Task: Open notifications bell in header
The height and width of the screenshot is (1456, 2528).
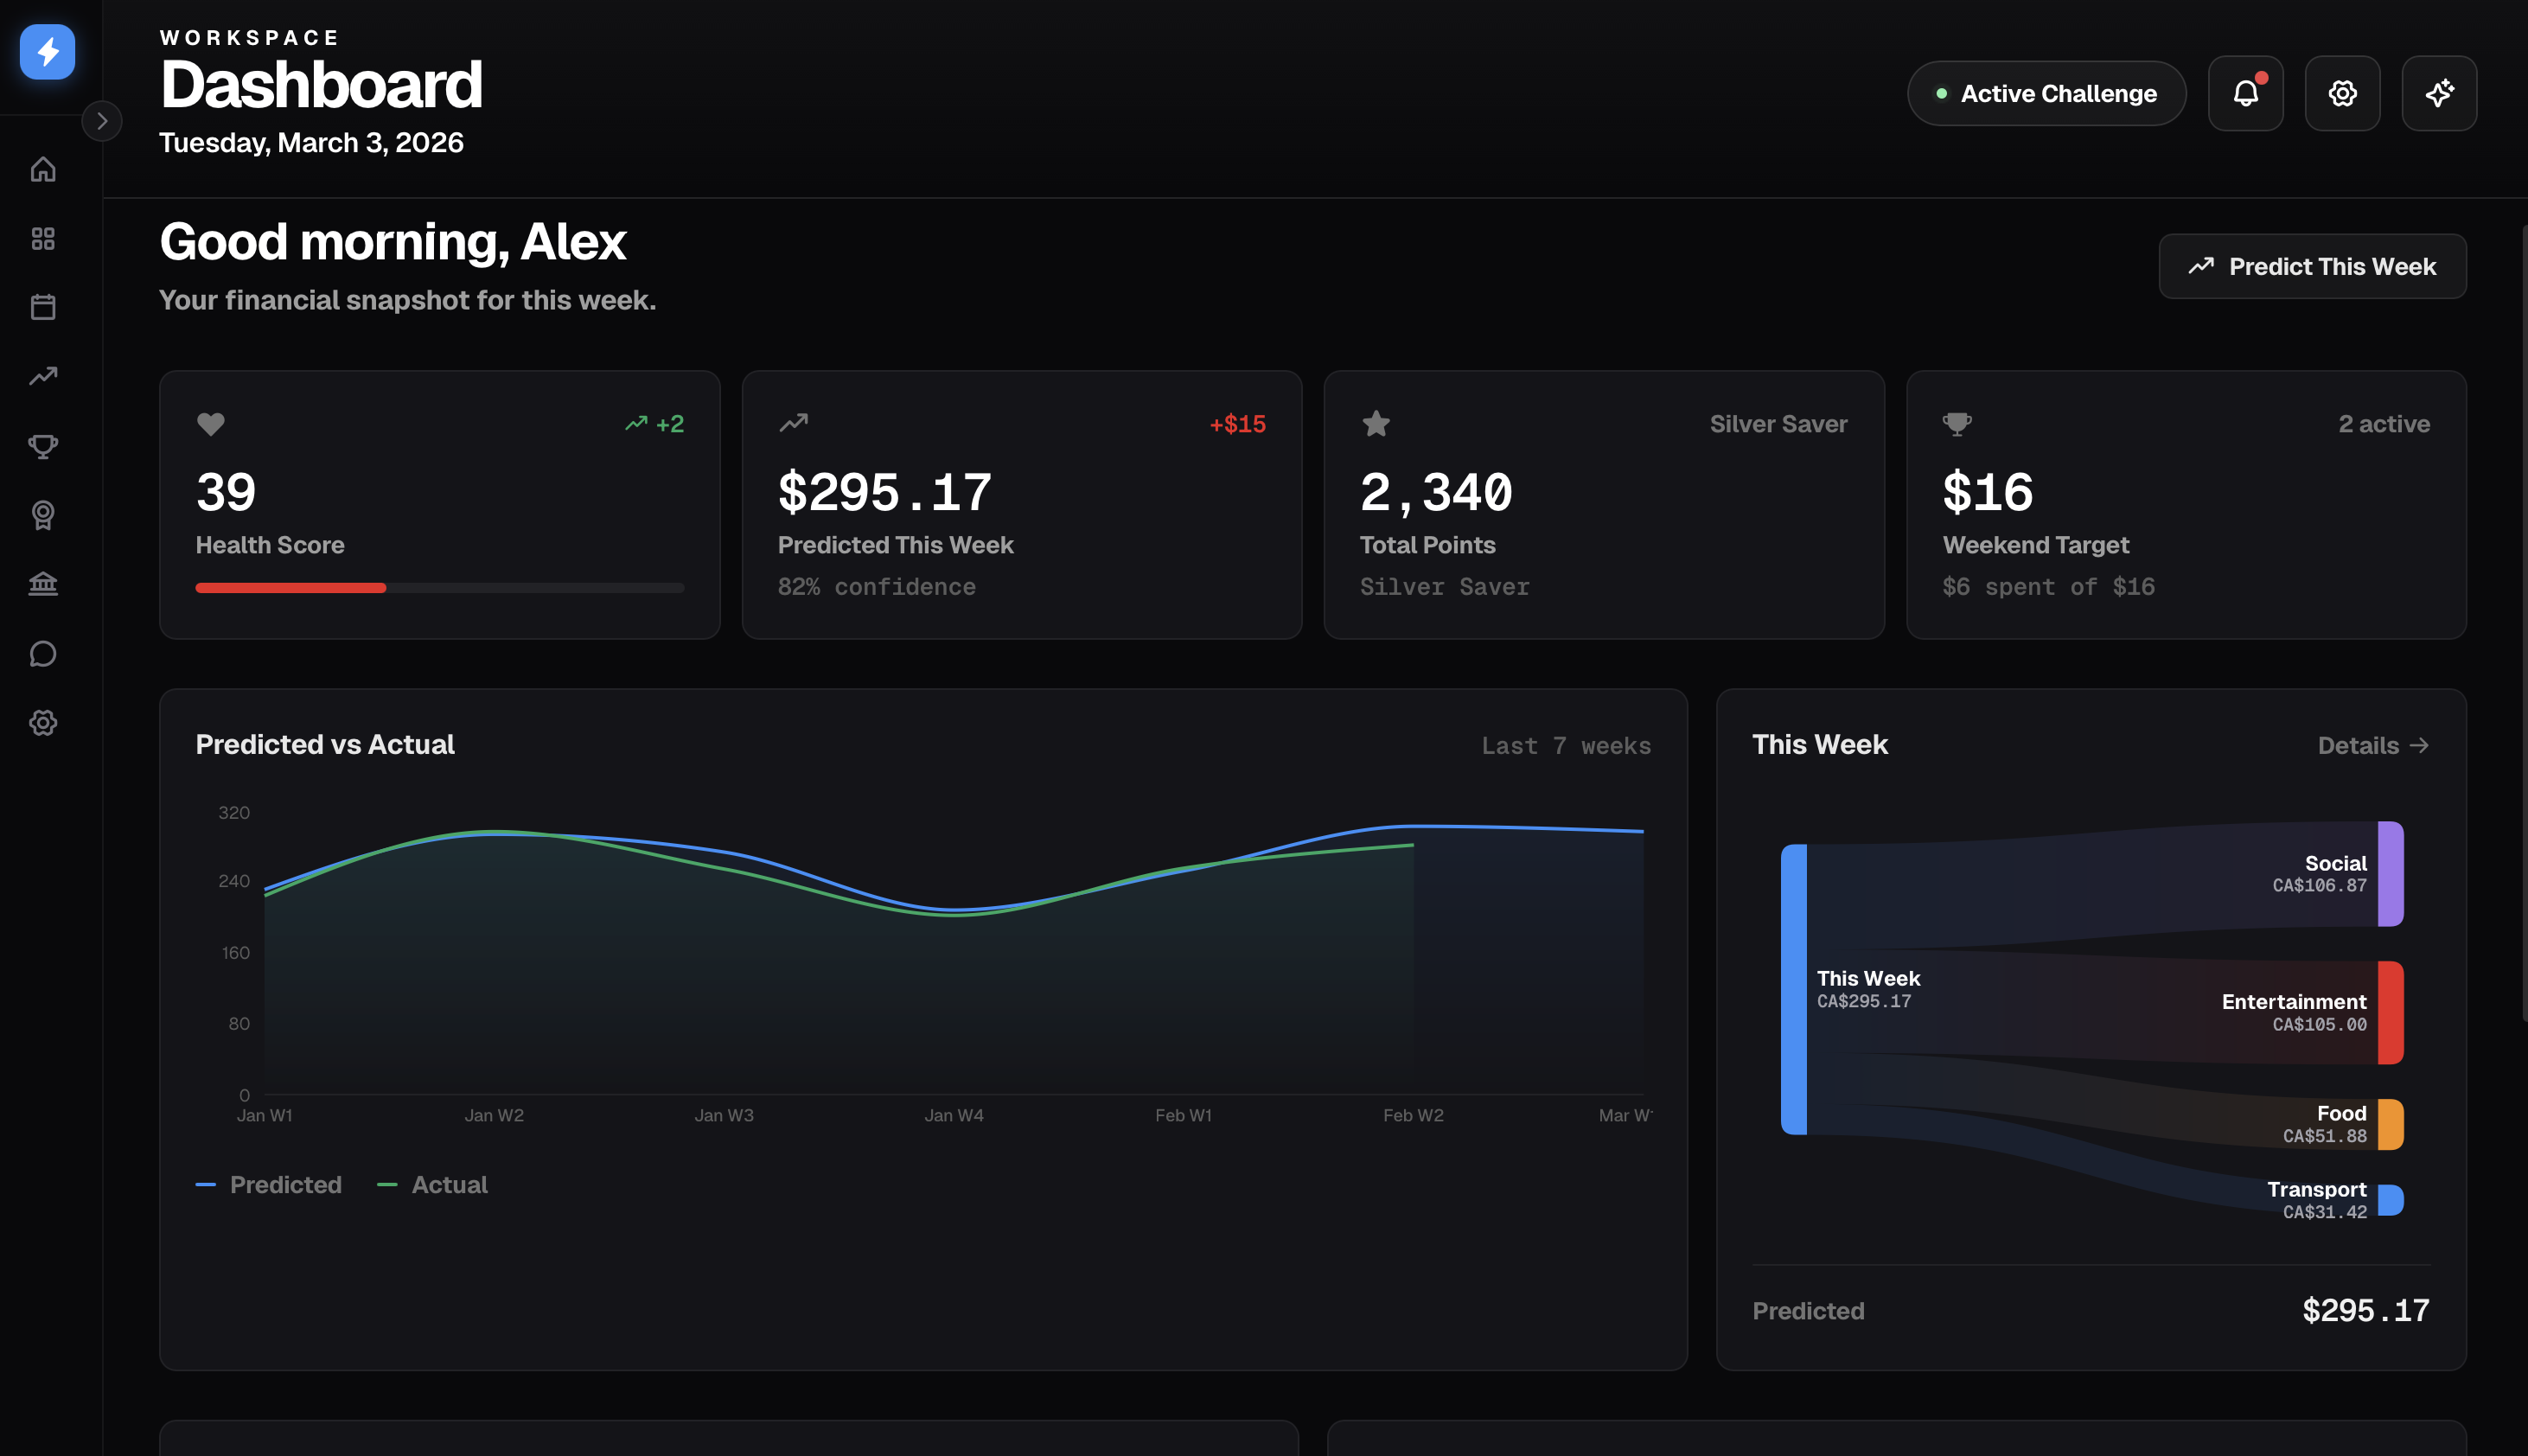Action: [2245, 93]
